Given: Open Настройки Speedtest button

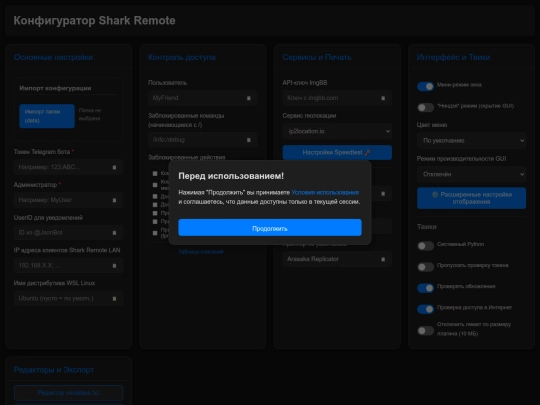Looking at the screenshot, I should pyautogui.click(x=337, y=153).
